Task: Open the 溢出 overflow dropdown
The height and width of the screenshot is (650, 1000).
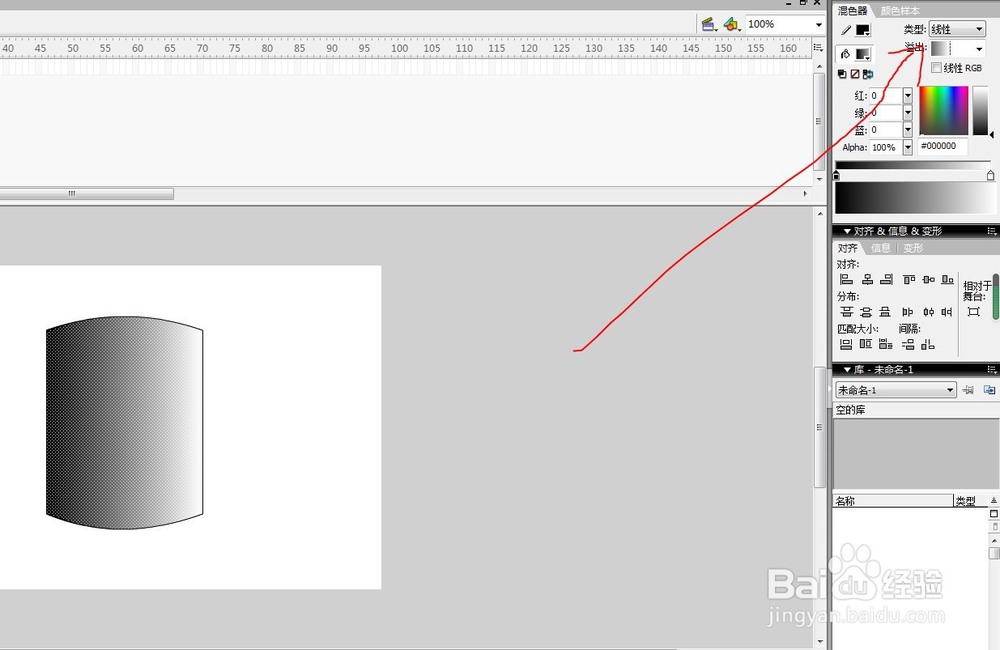Action: pyautogui.click(x=958, y=48)
